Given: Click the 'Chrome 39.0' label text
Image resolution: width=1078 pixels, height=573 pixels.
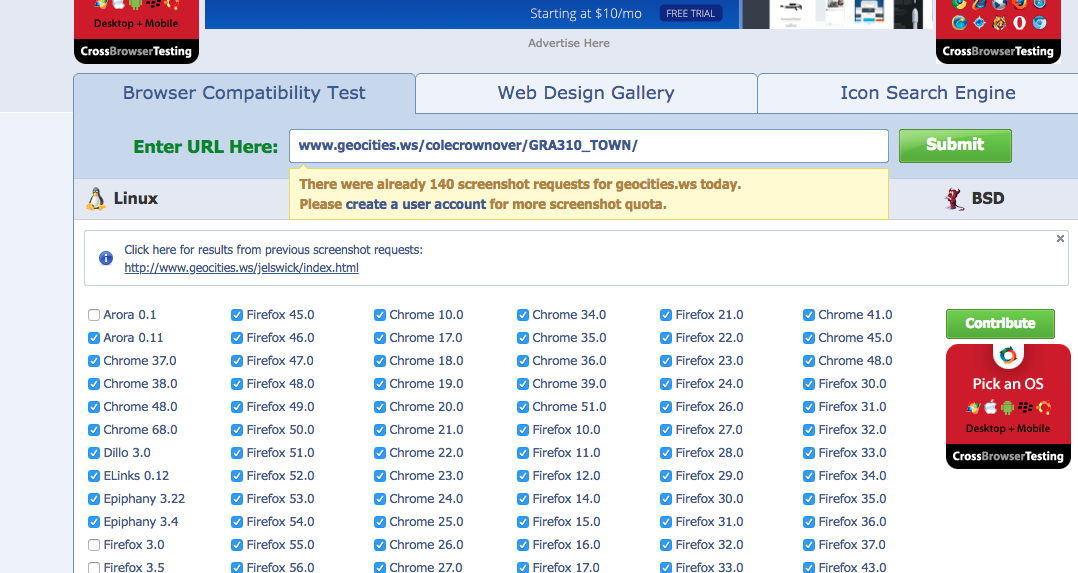Looking at the screenshot, I should (x=569, y=384).
